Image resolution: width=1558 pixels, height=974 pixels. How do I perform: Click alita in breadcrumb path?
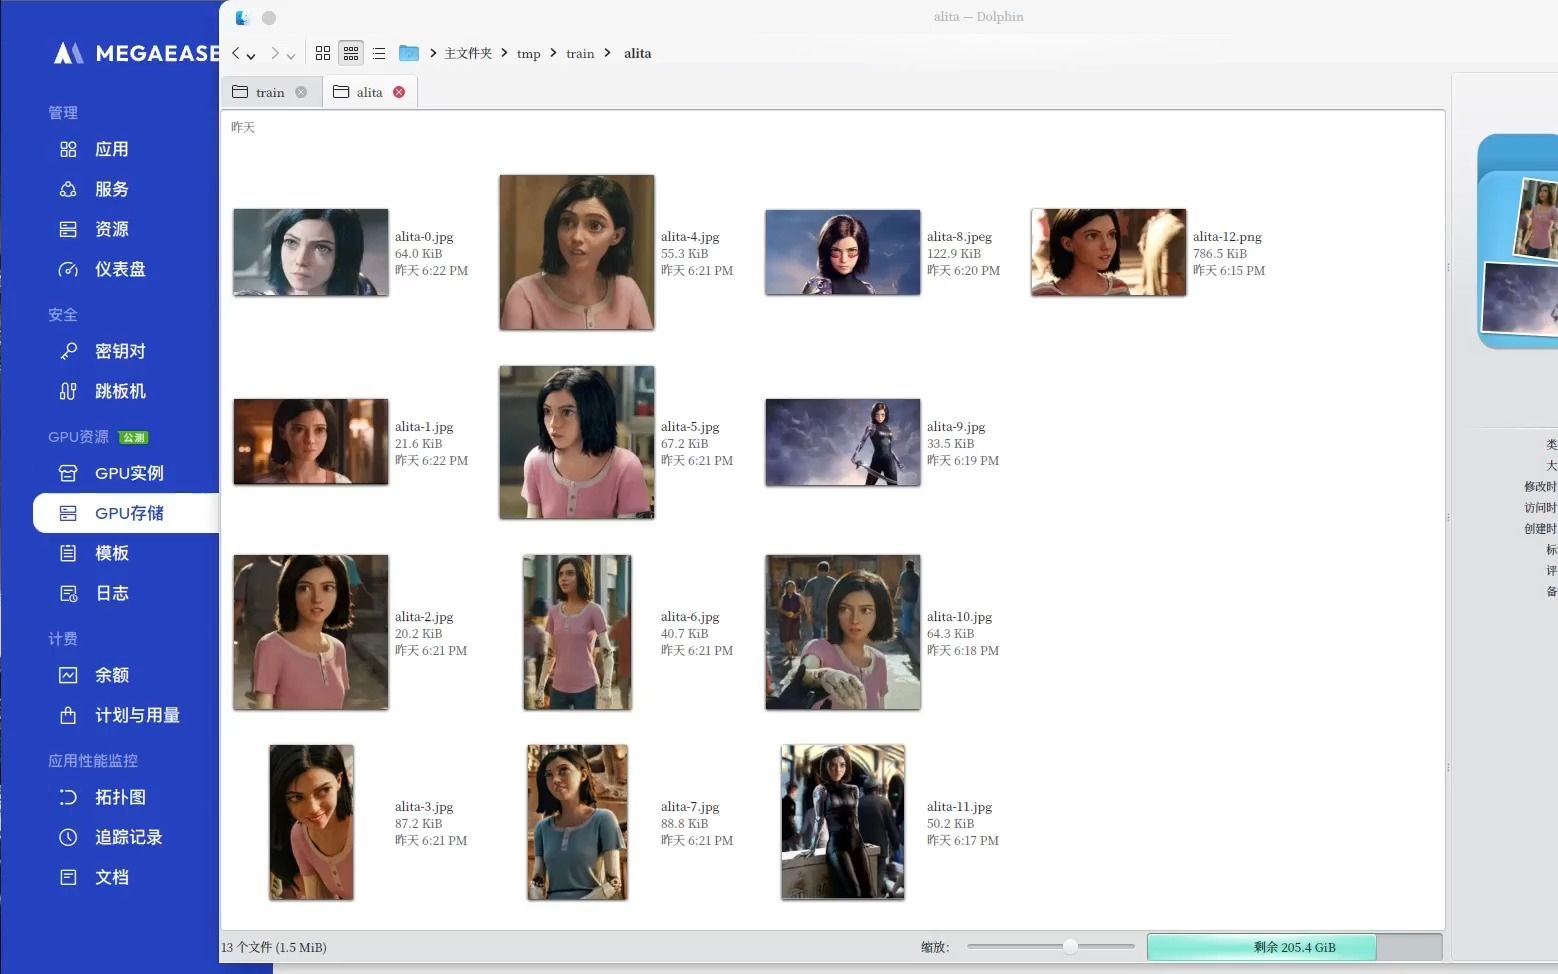(x=637, y=53)
